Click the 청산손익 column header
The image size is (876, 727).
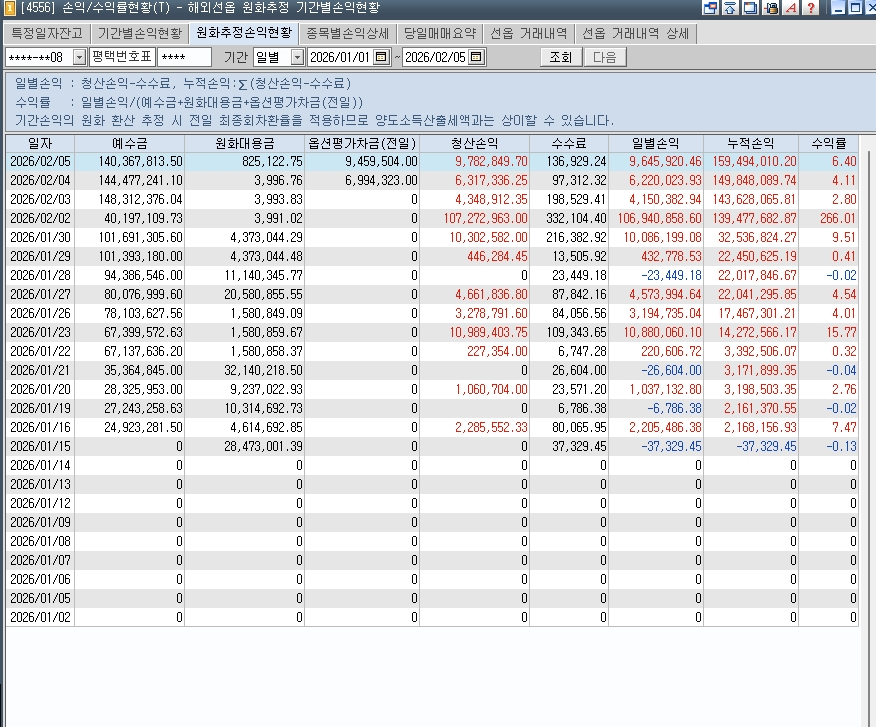pos(474,143)
